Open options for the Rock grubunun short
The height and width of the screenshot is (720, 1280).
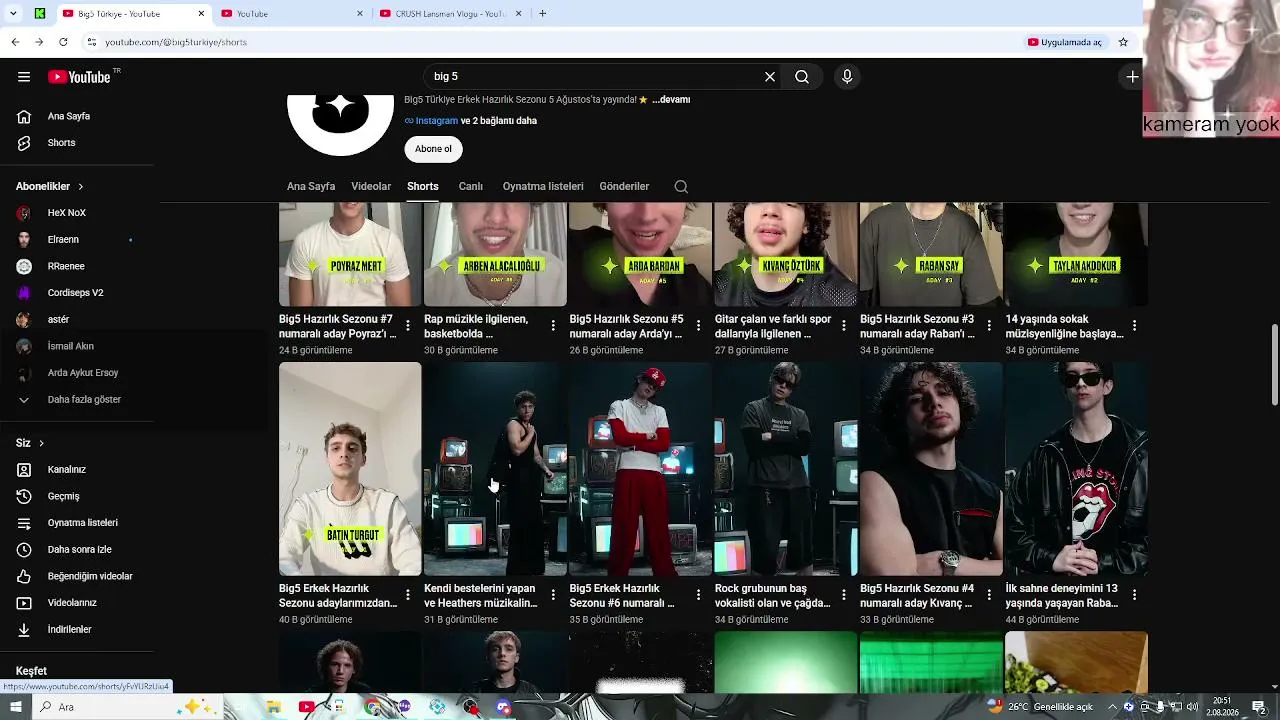[844, 595]
